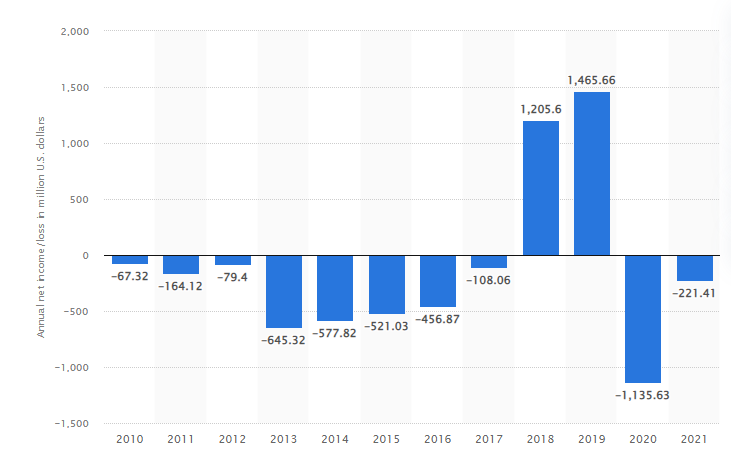Click the 2020 negative bar
Image resolution: width=731 pixels, height=472 pixels.
643,318
